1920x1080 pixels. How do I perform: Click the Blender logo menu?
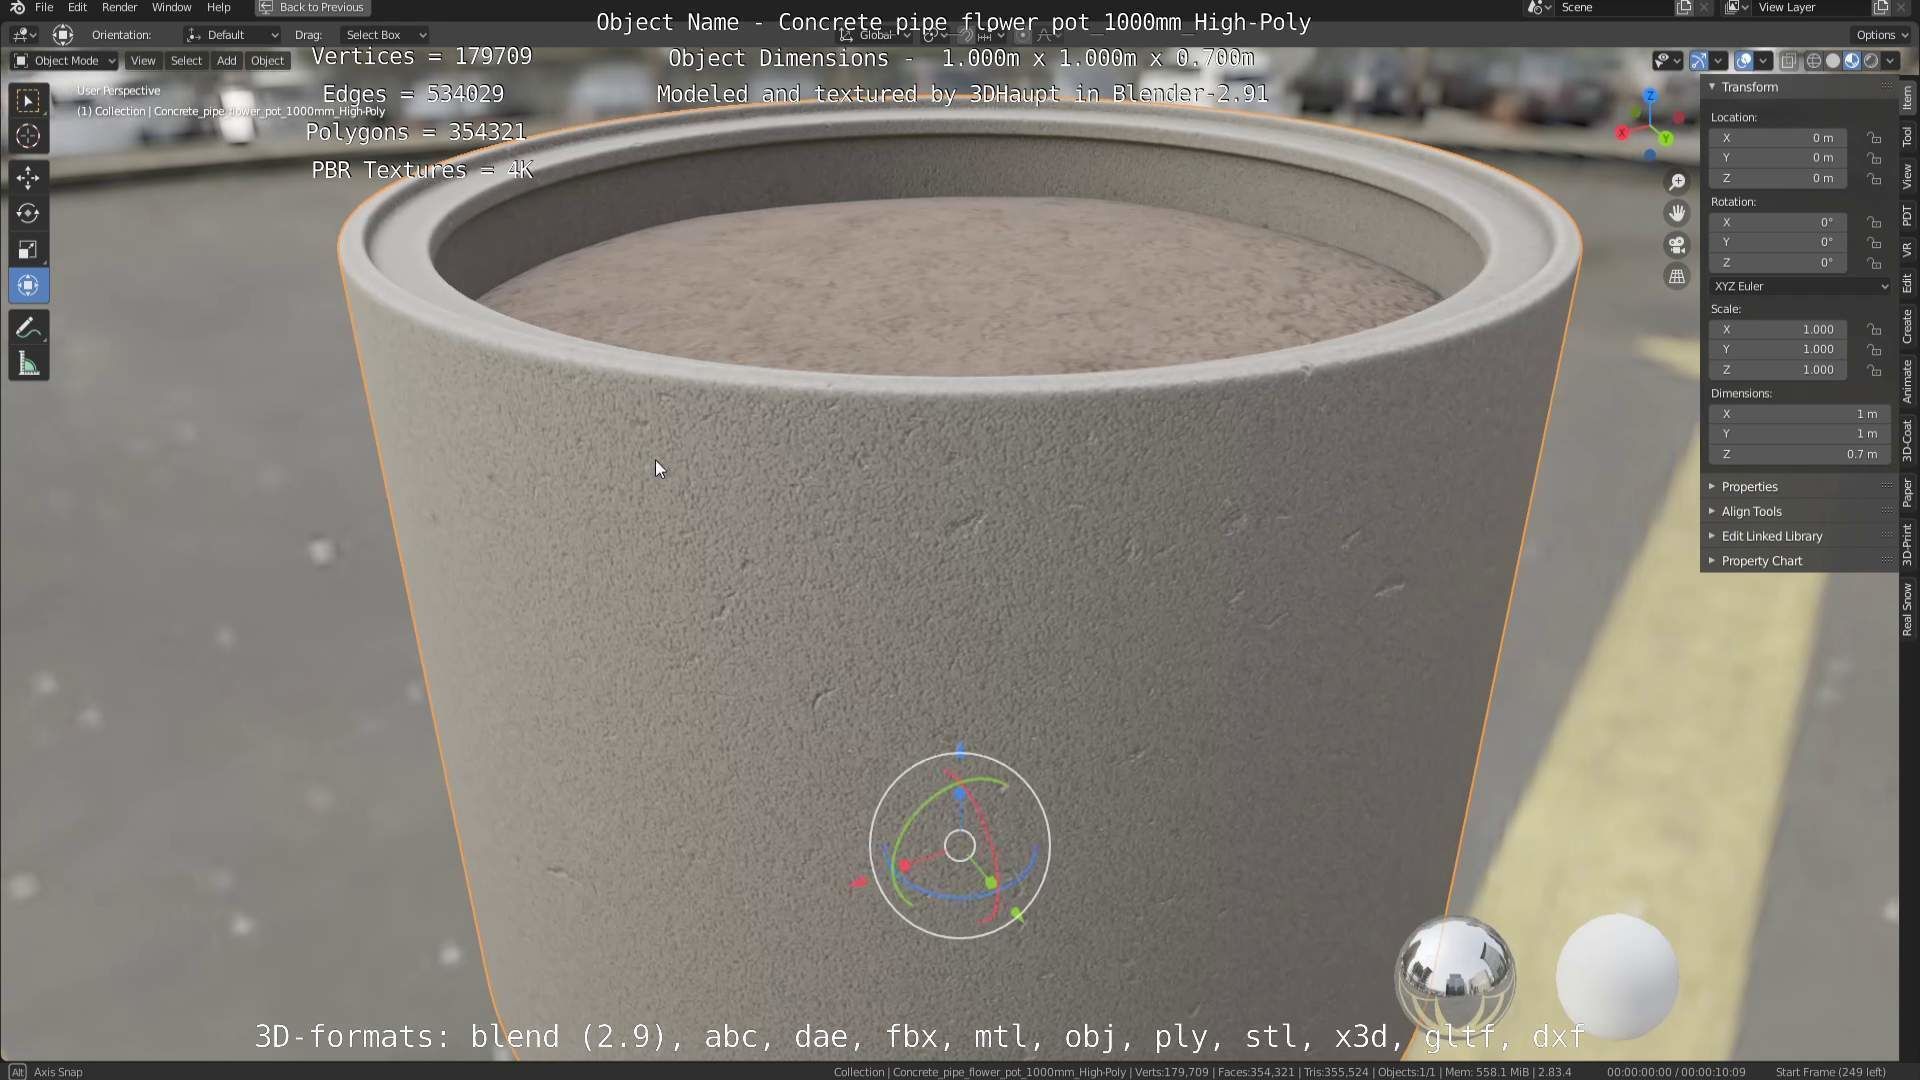17,7
